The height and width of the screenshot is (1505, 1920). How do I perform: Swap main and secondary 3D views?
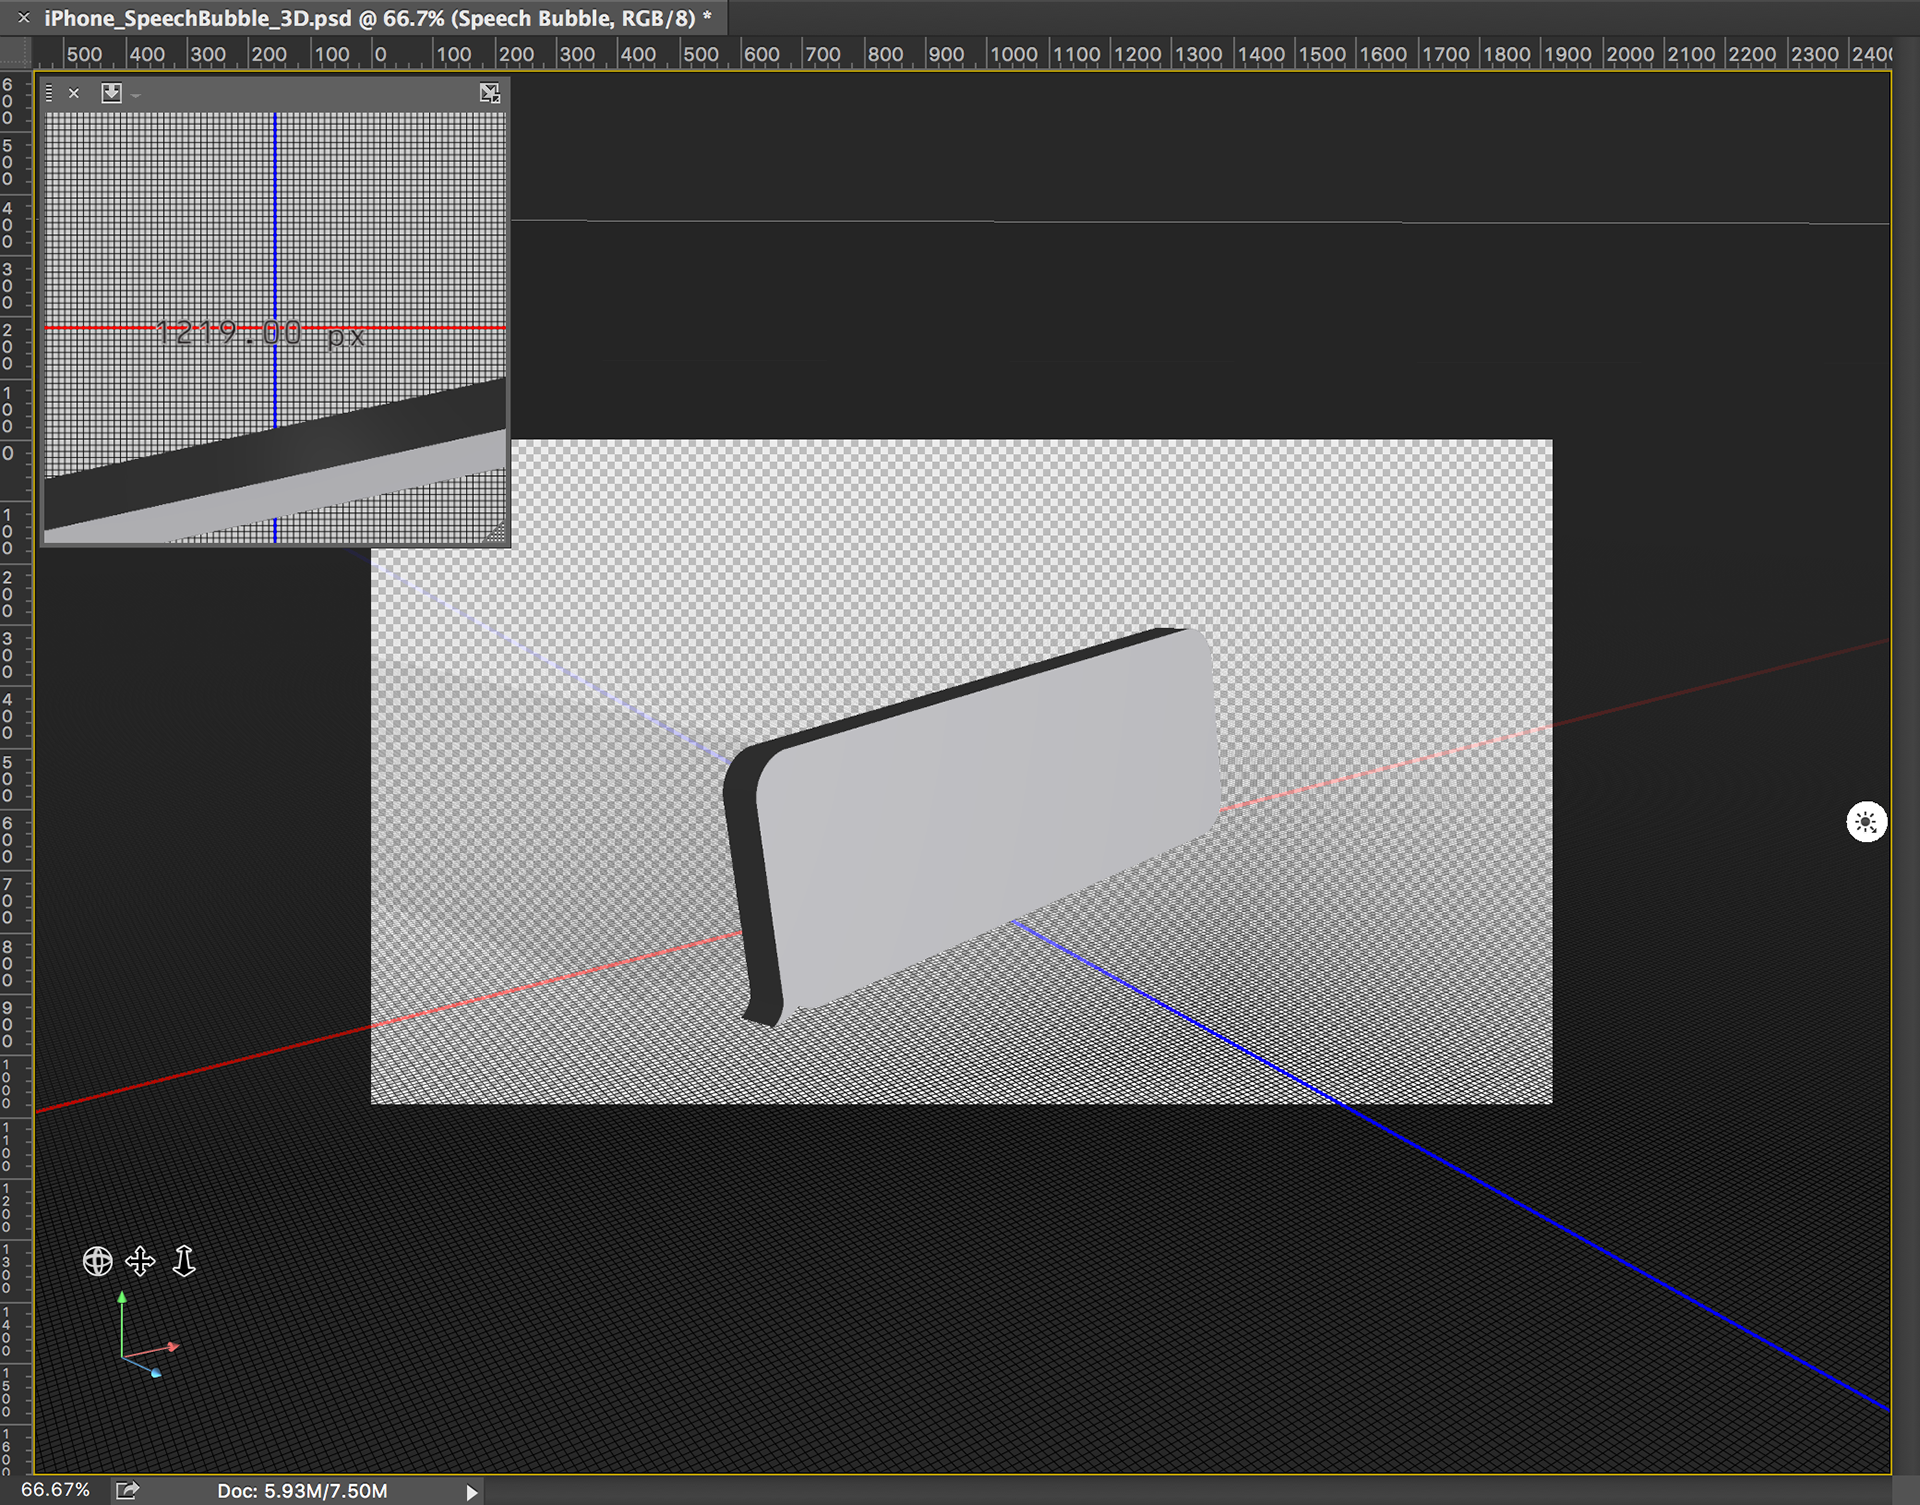tap(489, 93)
